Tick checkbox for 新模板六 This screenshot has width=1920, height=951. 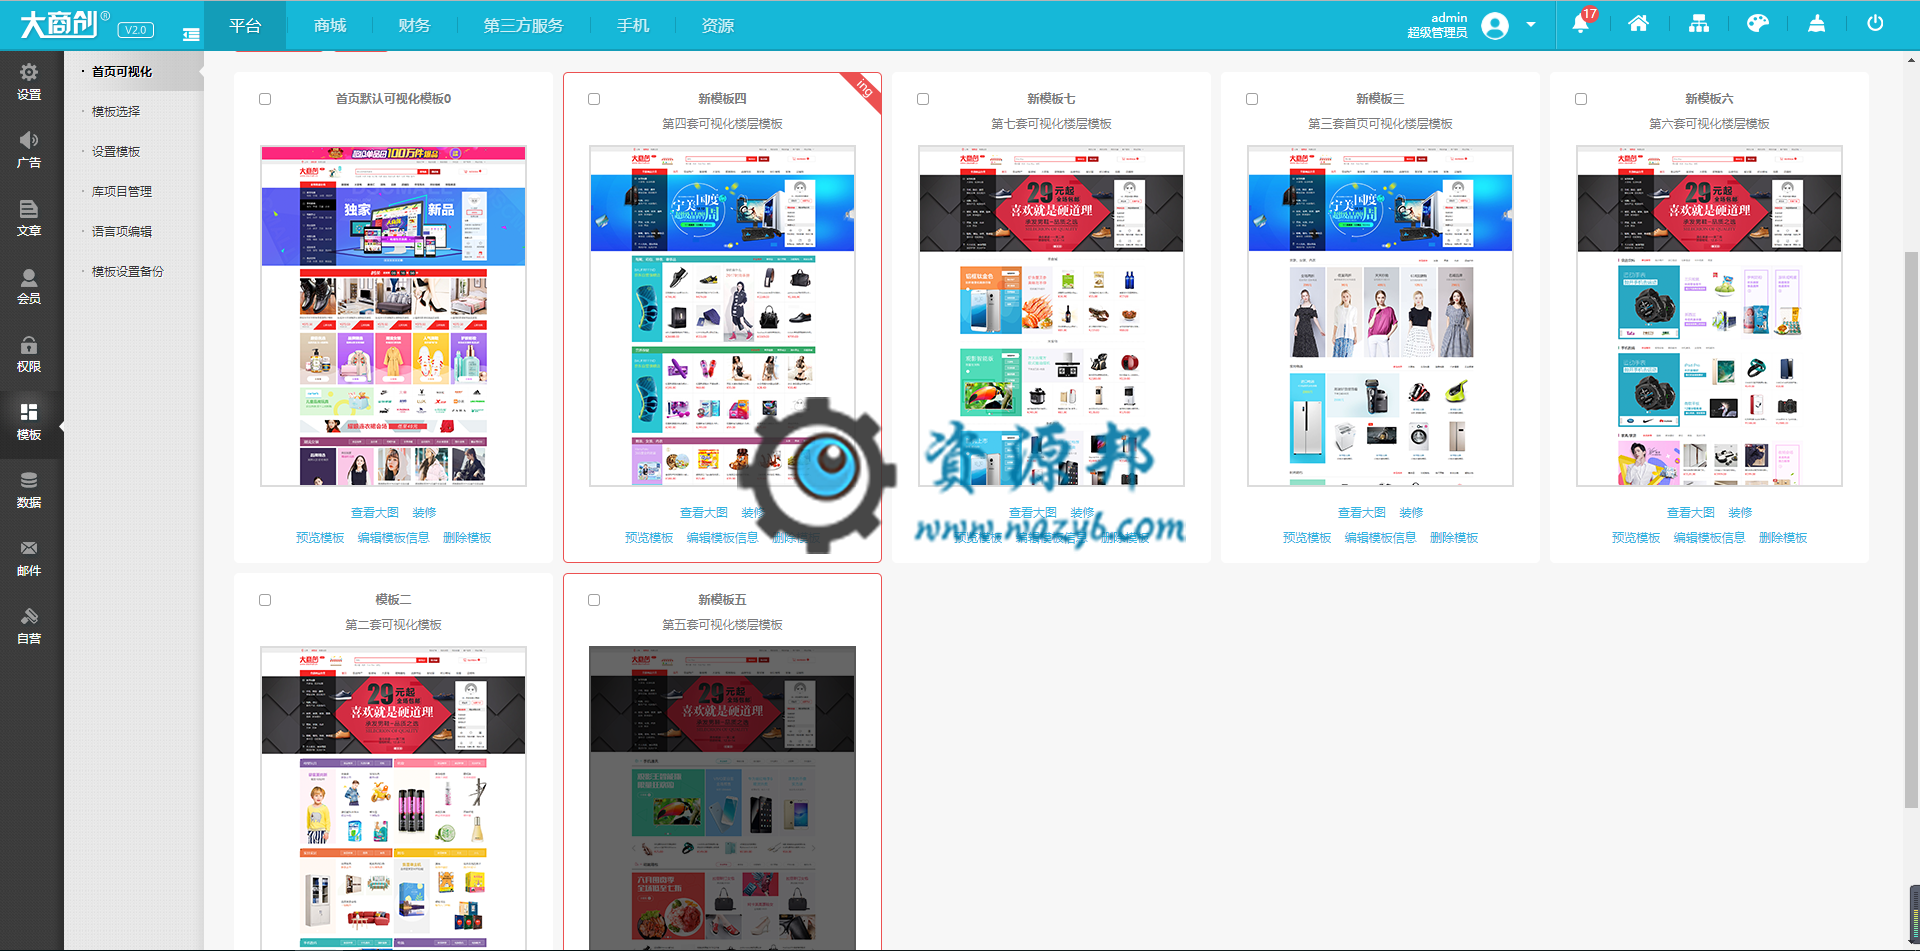1581,99
